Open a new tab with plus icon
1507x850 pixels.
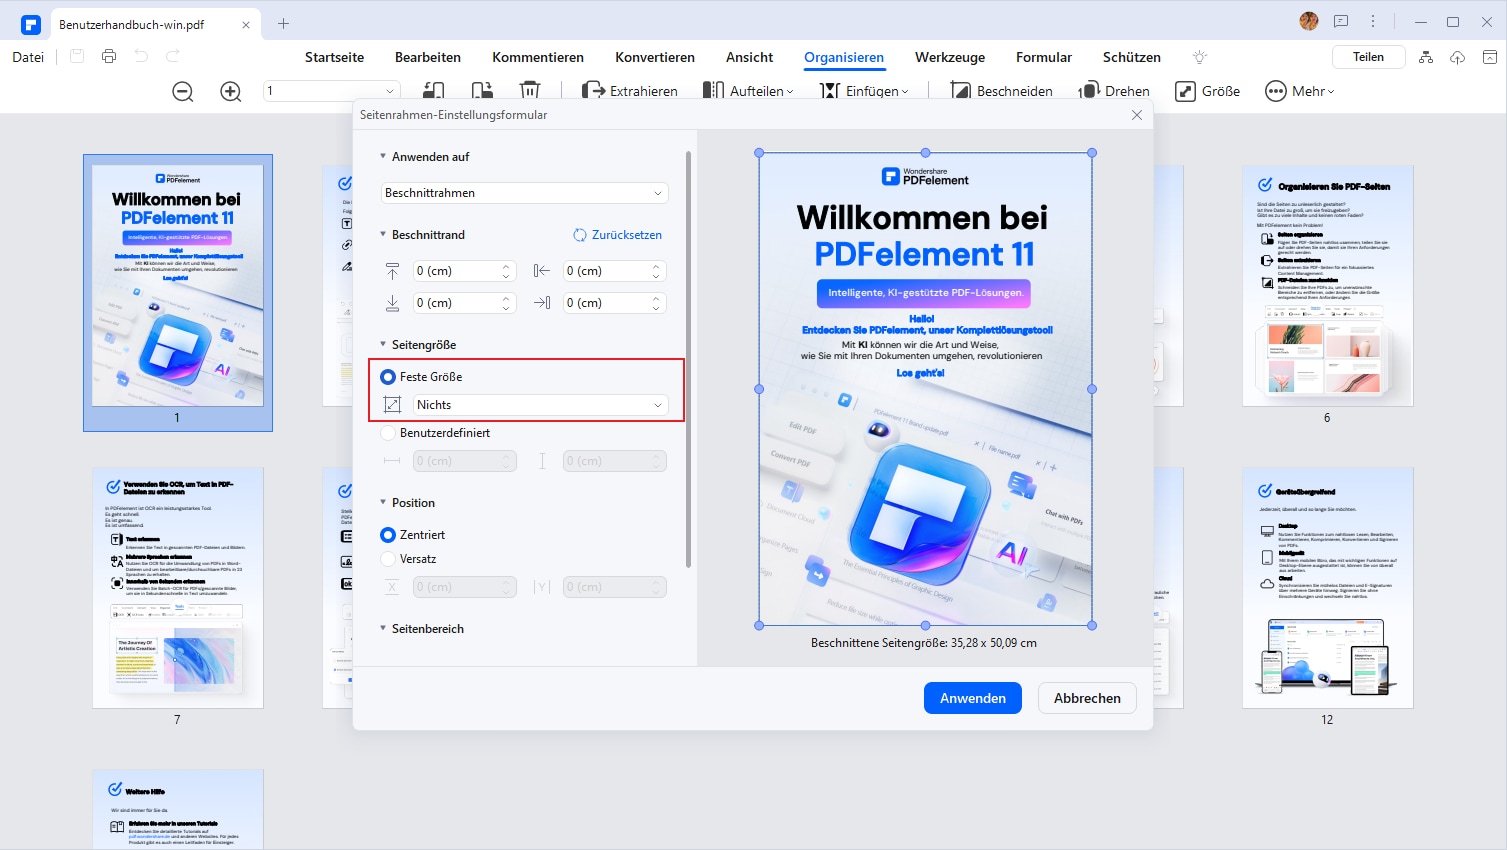(x=284, y=24)
